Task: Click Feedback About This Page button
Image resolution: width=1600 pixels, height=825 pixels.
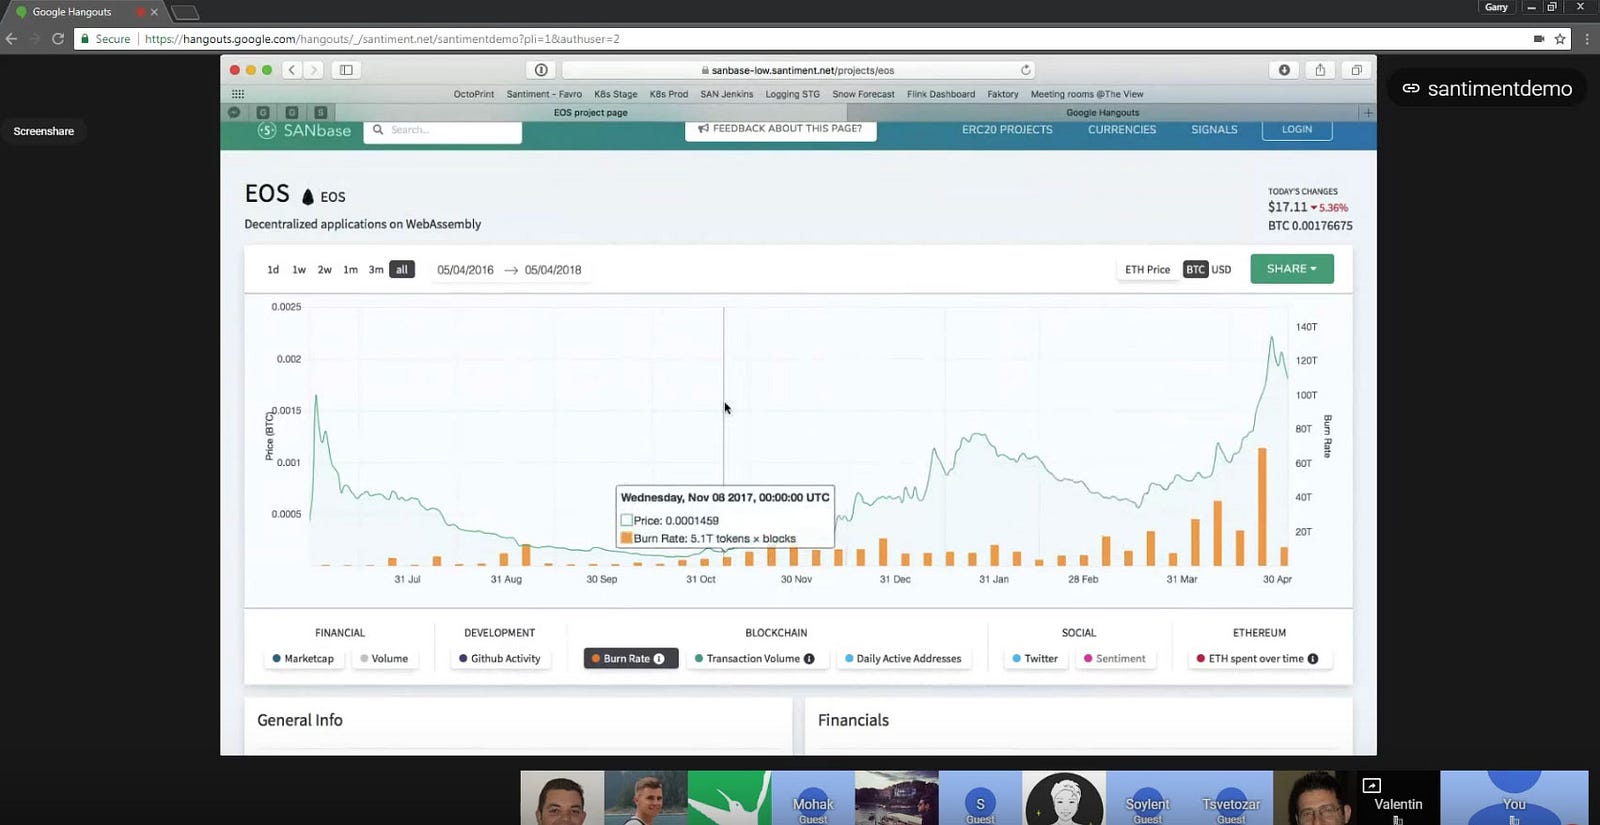Action: (780, 129)
